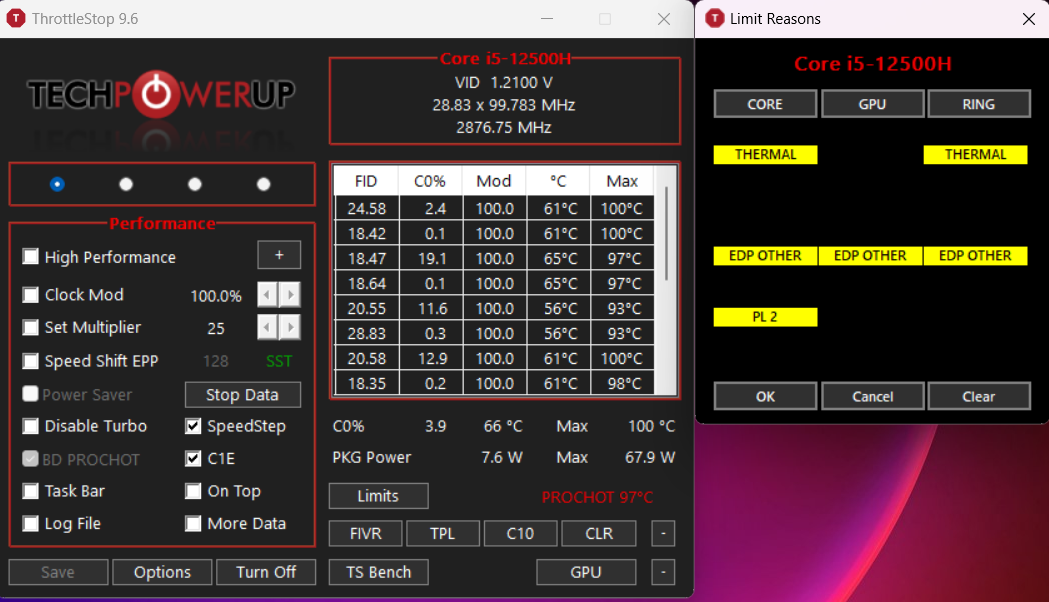Click the CORE header in Limit Reasons
Viewport: 1049px width, 602px height.
coord(765,104)
